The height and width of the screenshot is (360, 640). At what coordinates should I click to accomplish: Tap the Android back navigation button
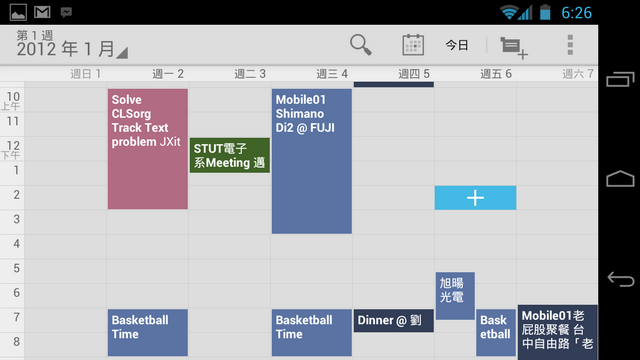click(x=620, y=279)
